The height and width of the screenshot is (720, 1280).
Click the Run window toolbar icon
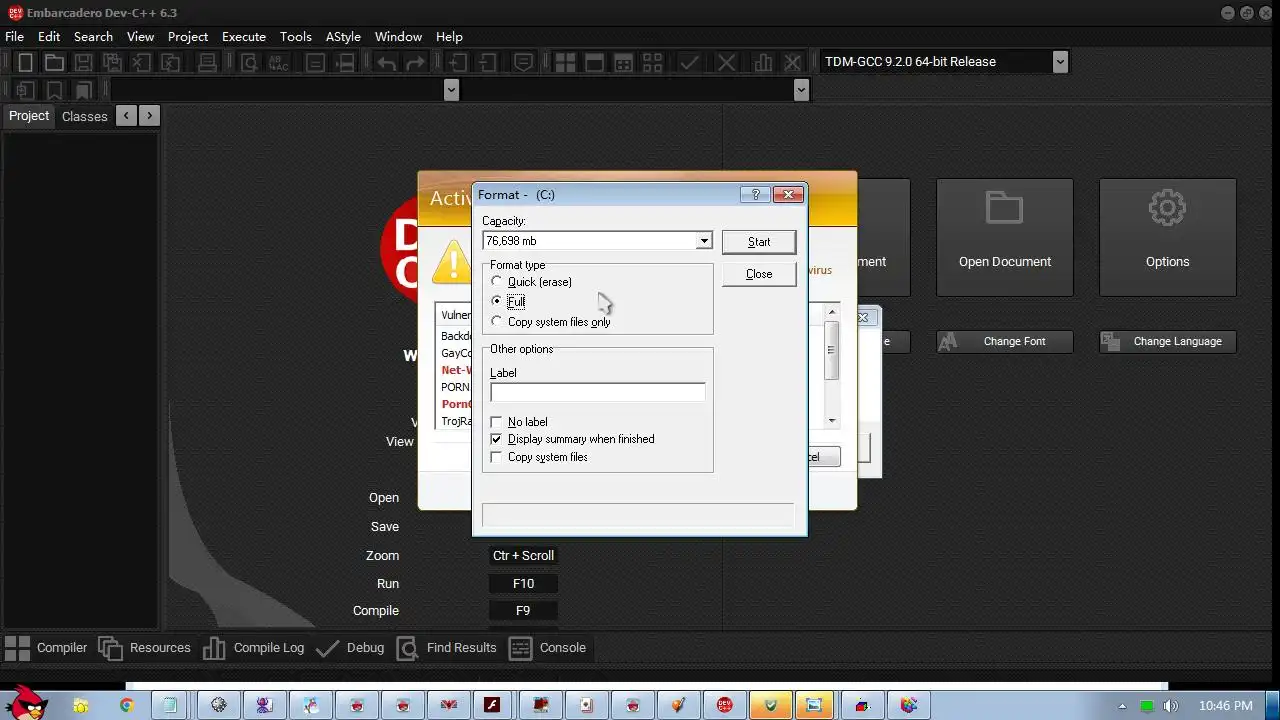coord(594,62)
